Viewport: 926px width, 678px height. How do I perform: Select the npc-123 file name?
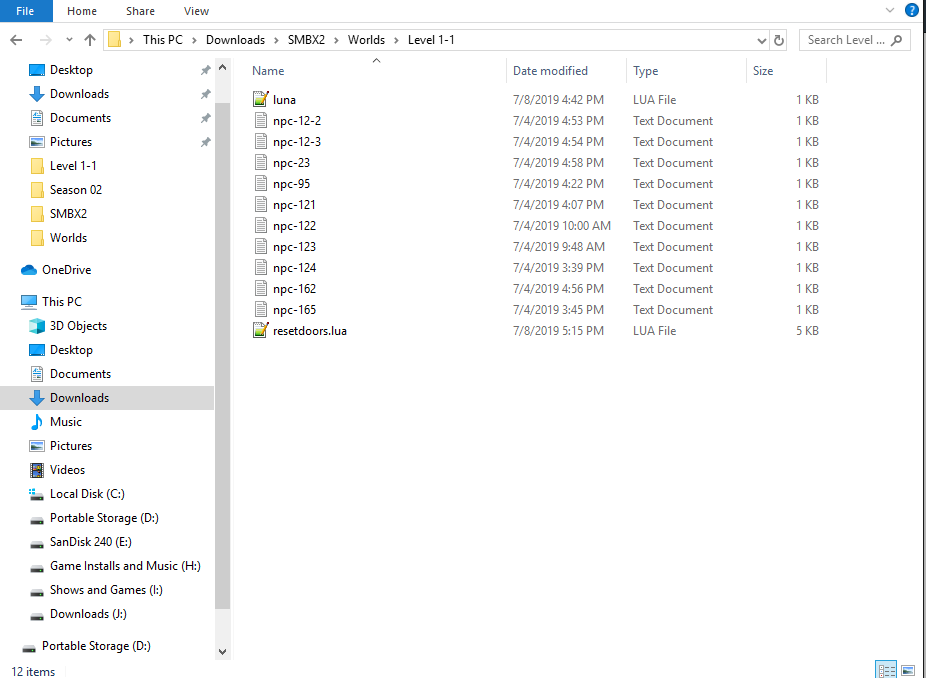click(x=294, y=247)
